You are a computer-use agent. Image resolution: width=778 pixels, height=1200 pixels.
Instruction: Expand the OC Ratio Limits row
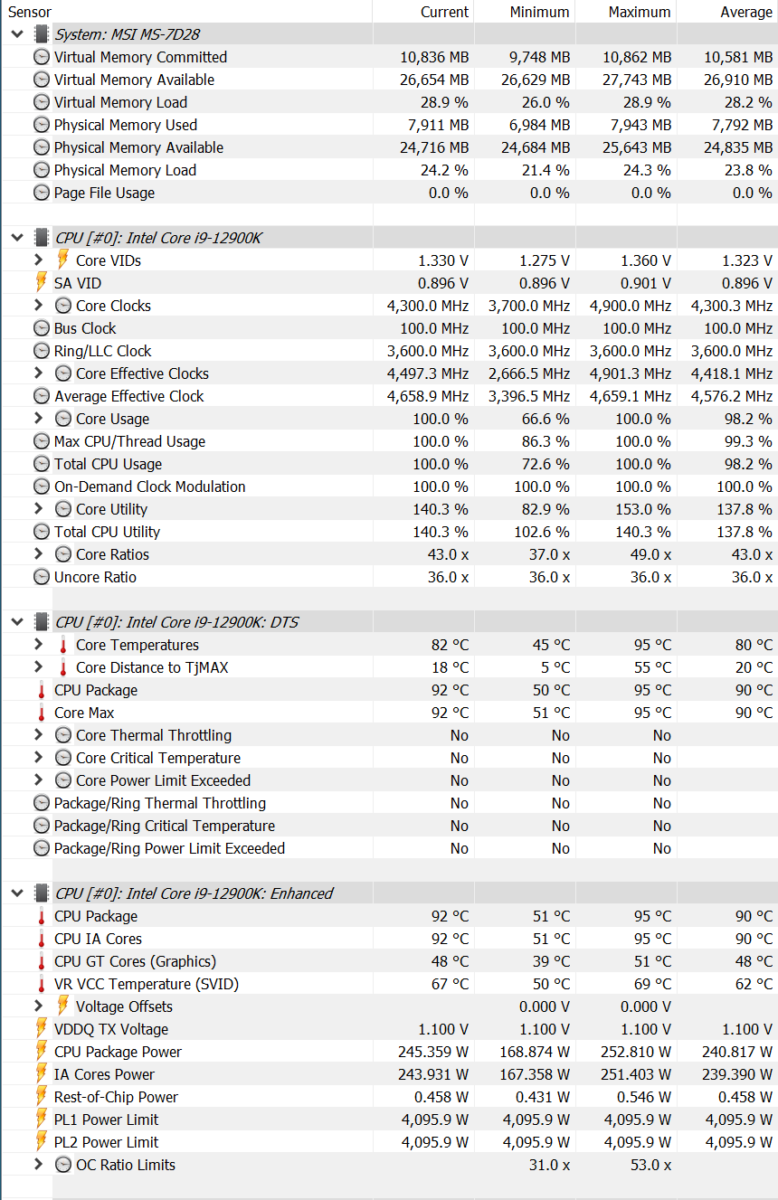point(39,1165)
